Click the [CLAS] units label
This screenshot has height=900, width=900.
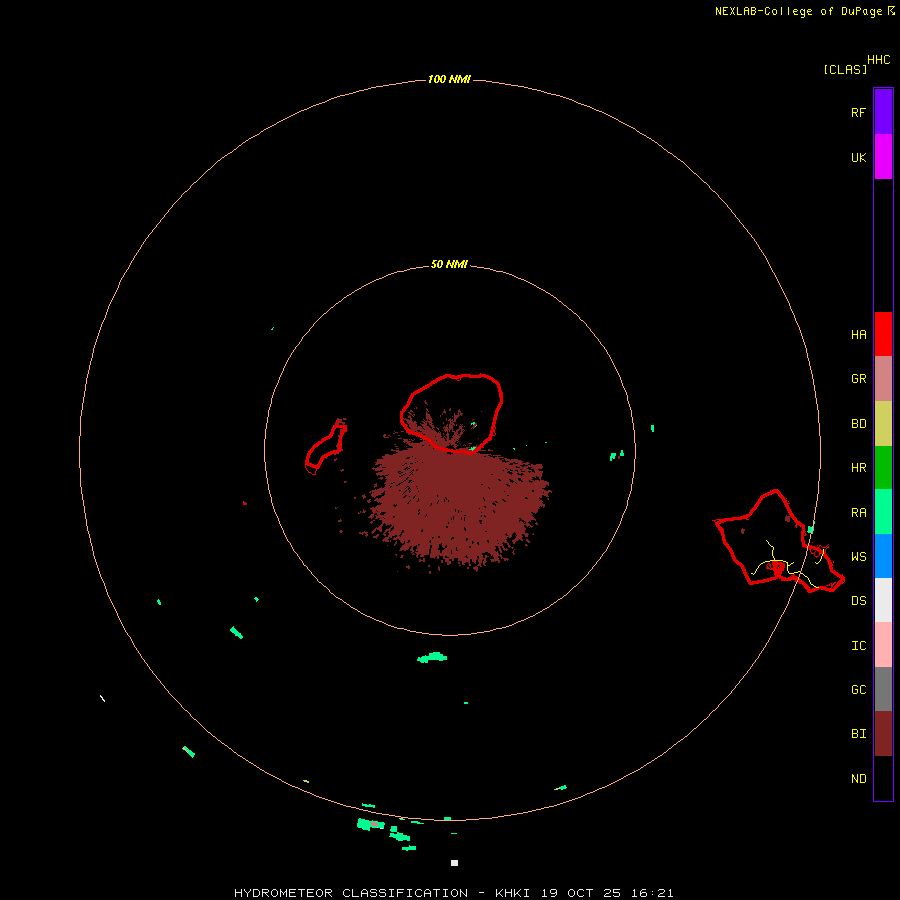pos(845,69)
